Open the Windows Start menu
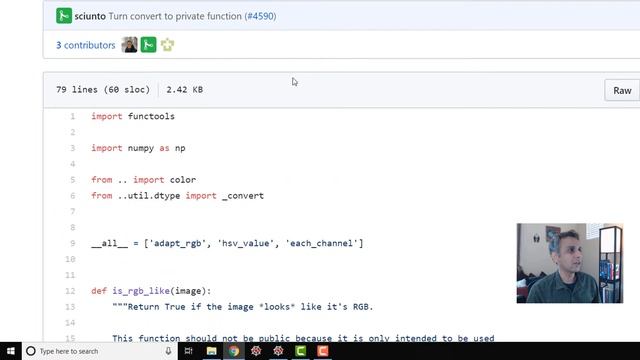 (x=11, y=351)
